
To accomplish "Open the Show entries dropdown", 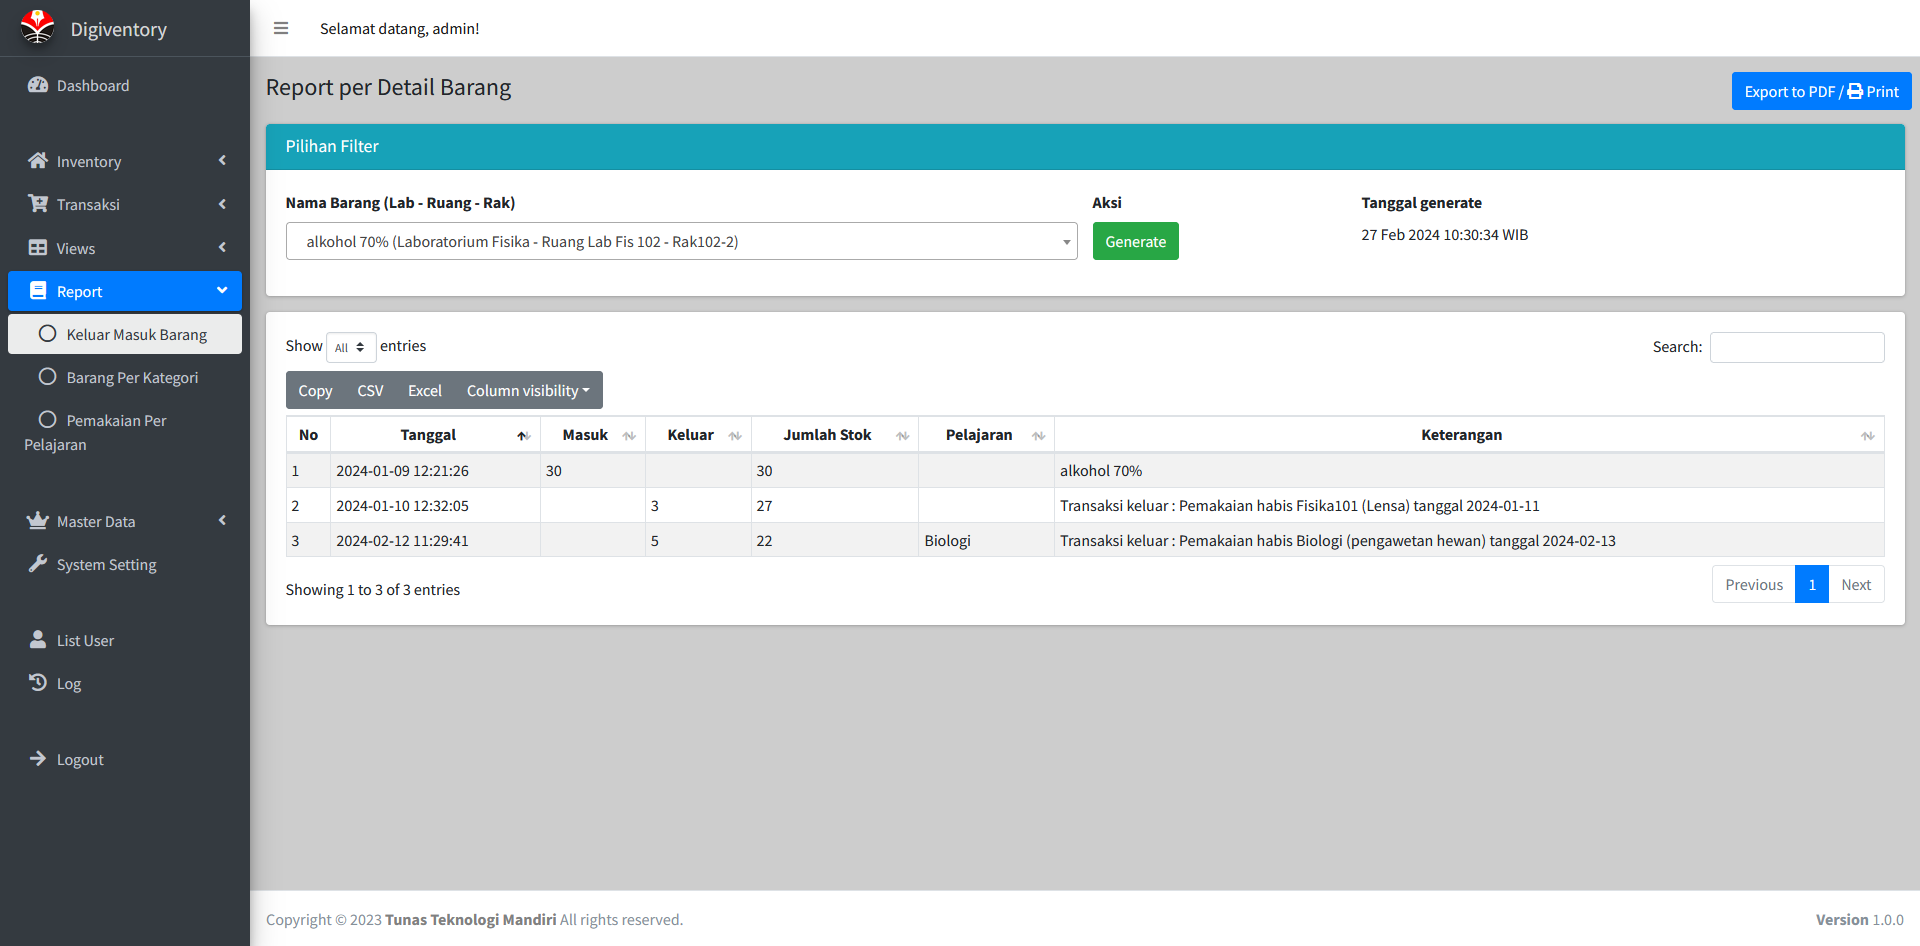I will click(350, 347).
